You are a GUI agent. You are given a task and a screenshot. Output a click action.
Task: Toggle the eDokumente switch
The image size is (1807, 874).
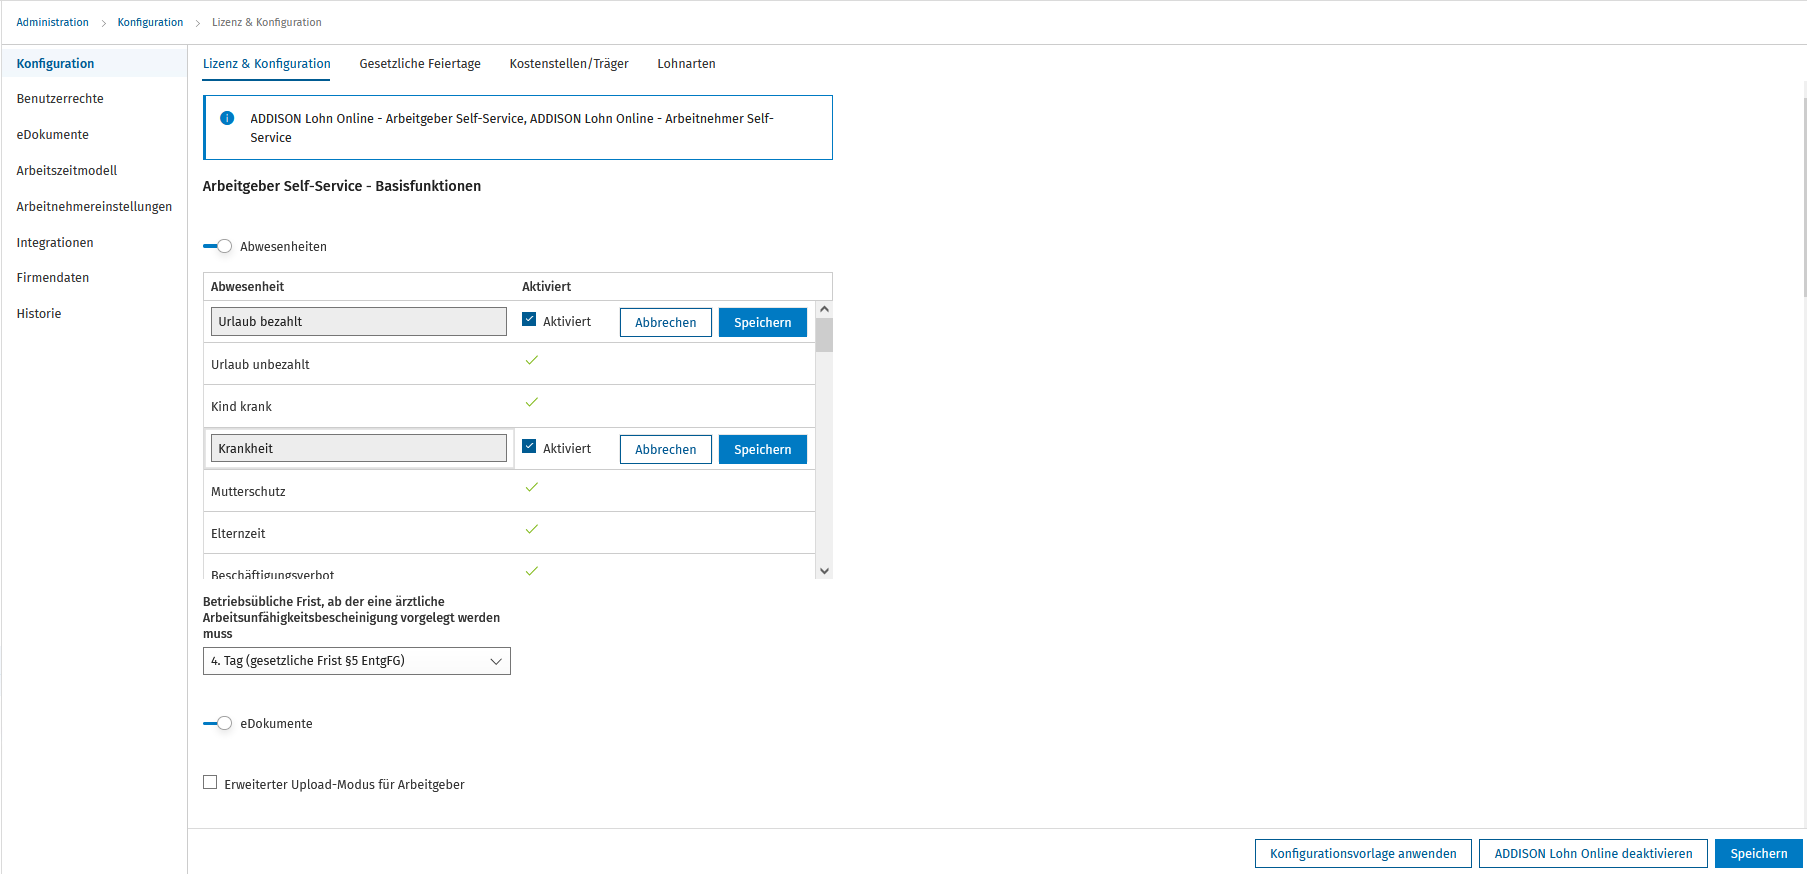pos(217,723)
